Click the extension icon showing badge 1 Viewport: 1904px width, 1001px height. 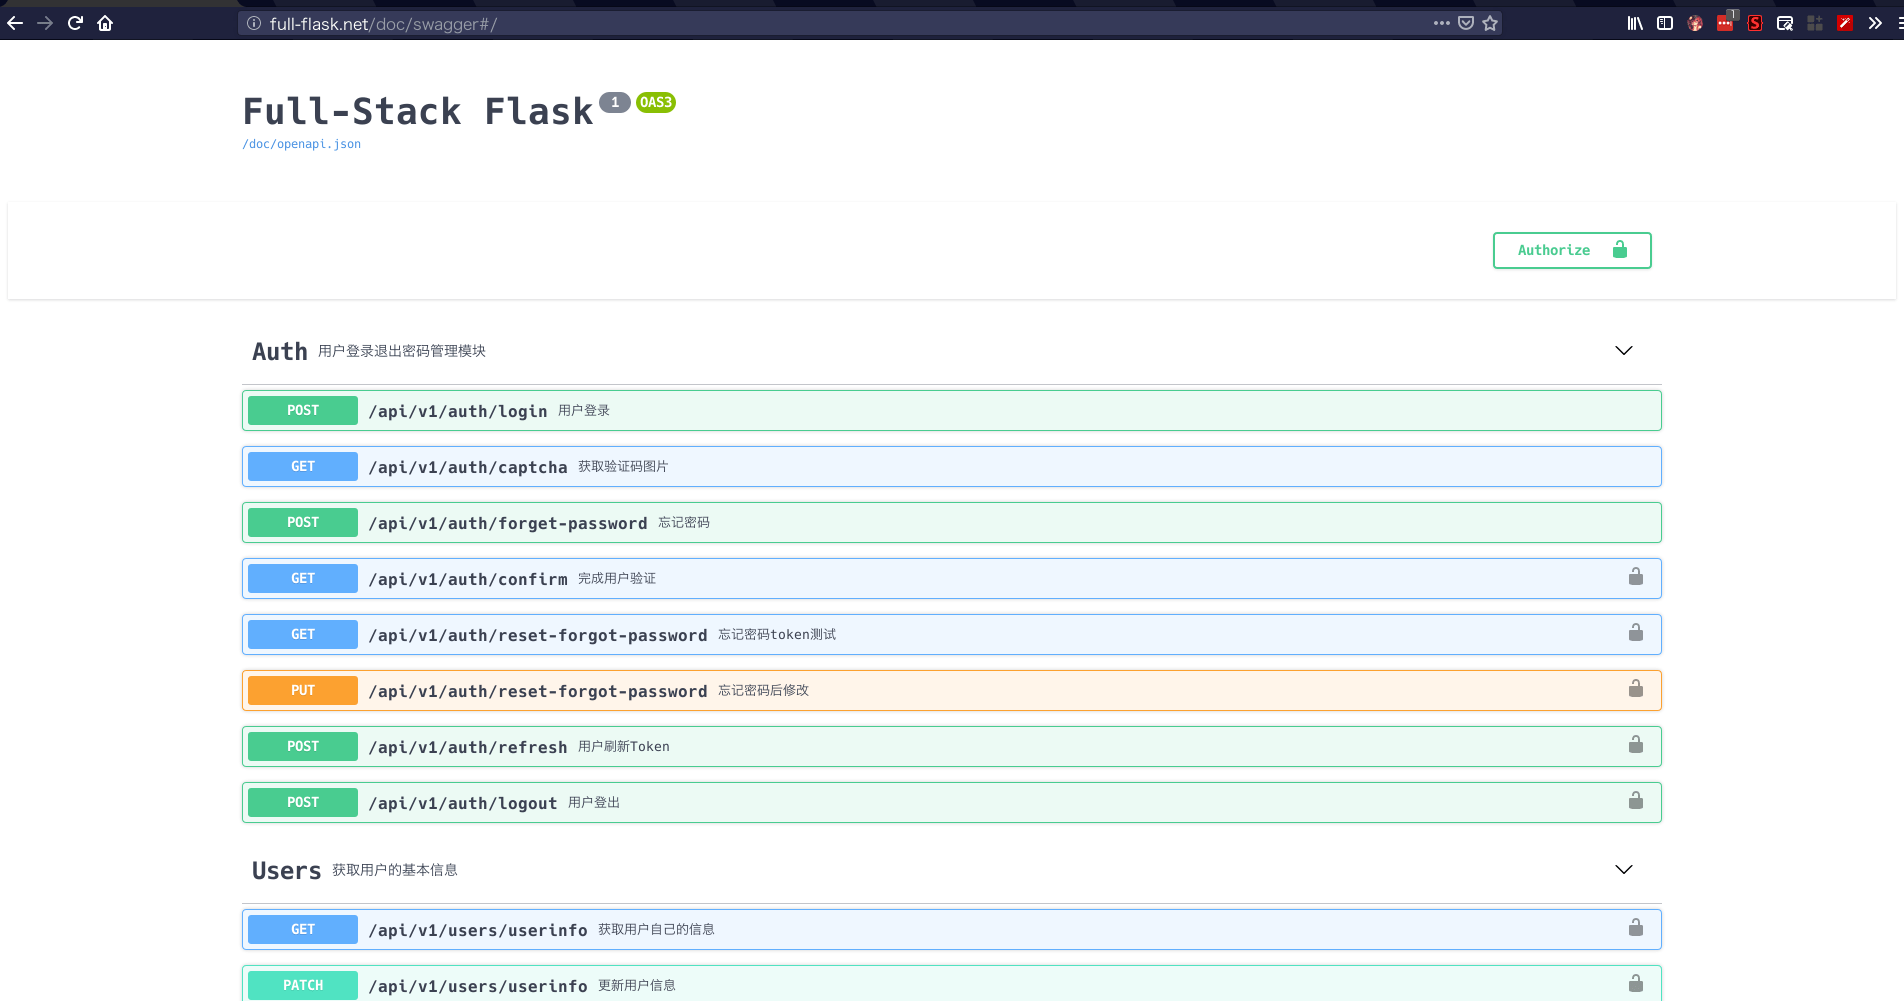click(x=1726, y=22)
